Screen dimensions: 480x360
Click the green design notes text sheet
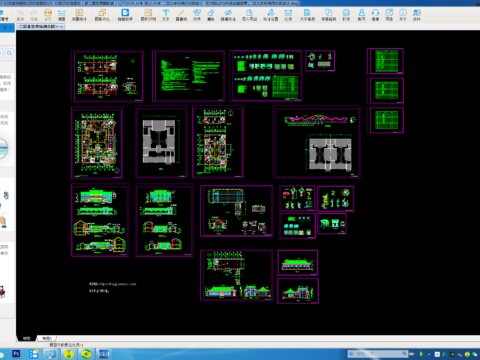click(x=189, y=76)
